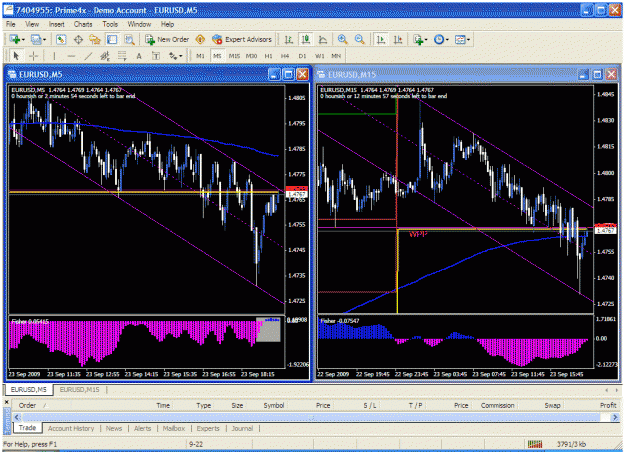Select the Cursor arrow tool

coord(16,56)
